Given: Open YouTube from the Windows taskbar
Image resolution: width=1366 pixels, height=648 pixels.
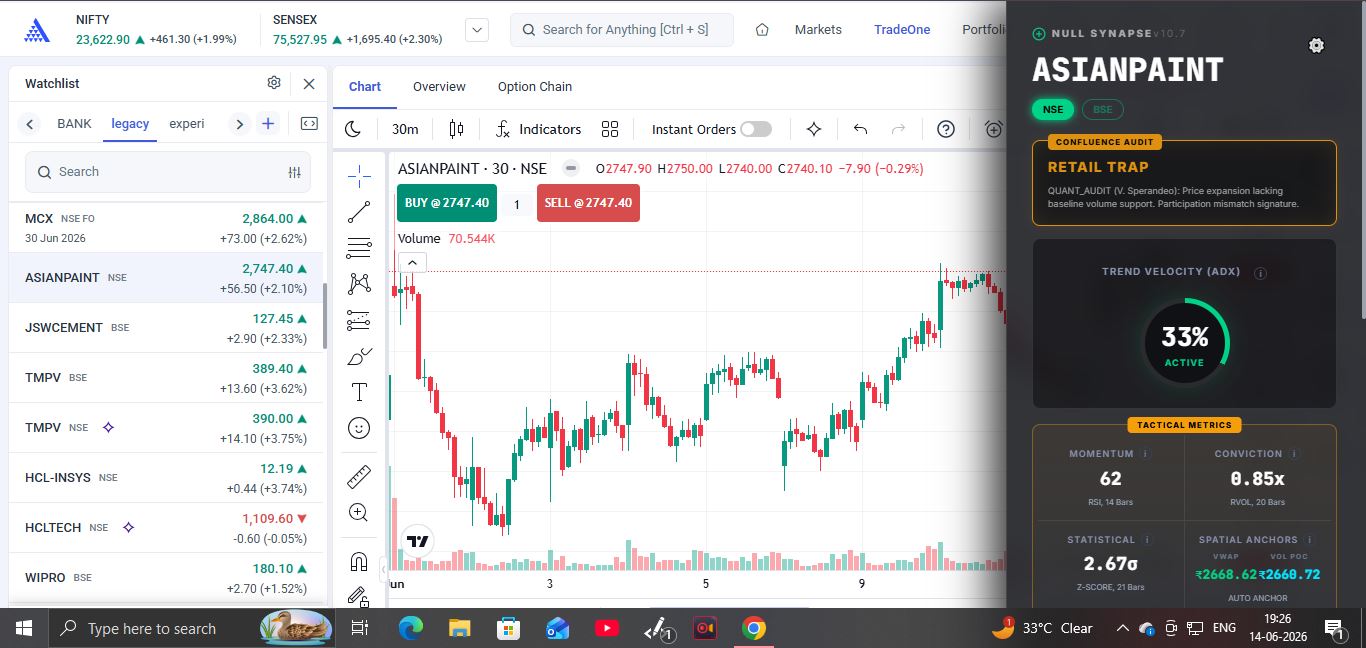Looking at the screenshot, I should (x=606, y=628).
